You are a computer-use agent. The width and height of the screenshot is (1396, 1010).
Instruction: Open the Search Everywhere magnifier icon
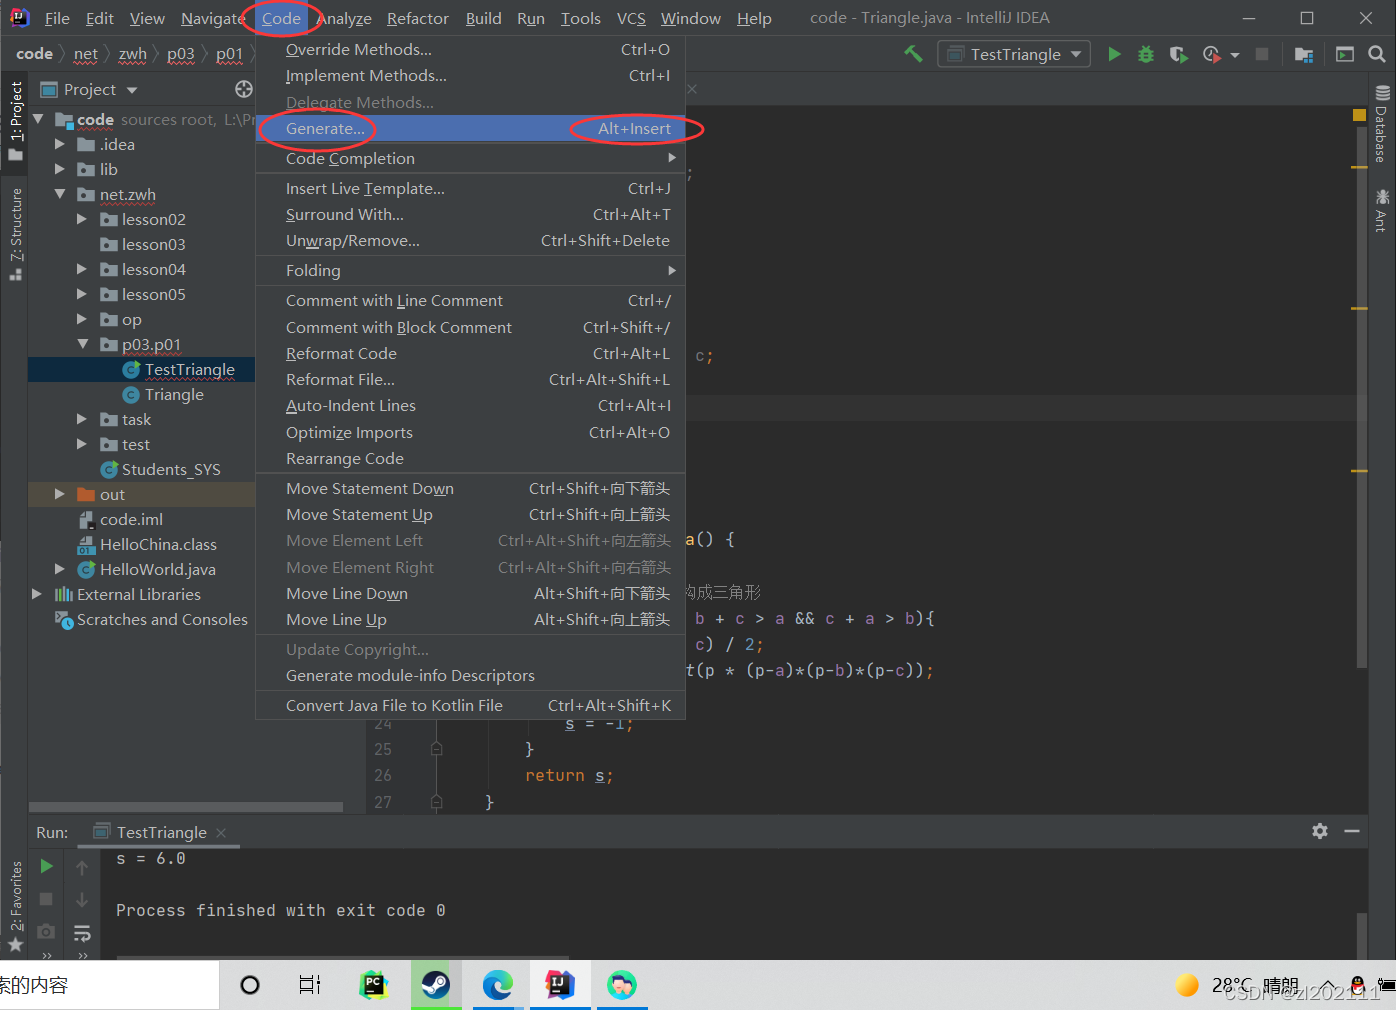point(1377,54)
